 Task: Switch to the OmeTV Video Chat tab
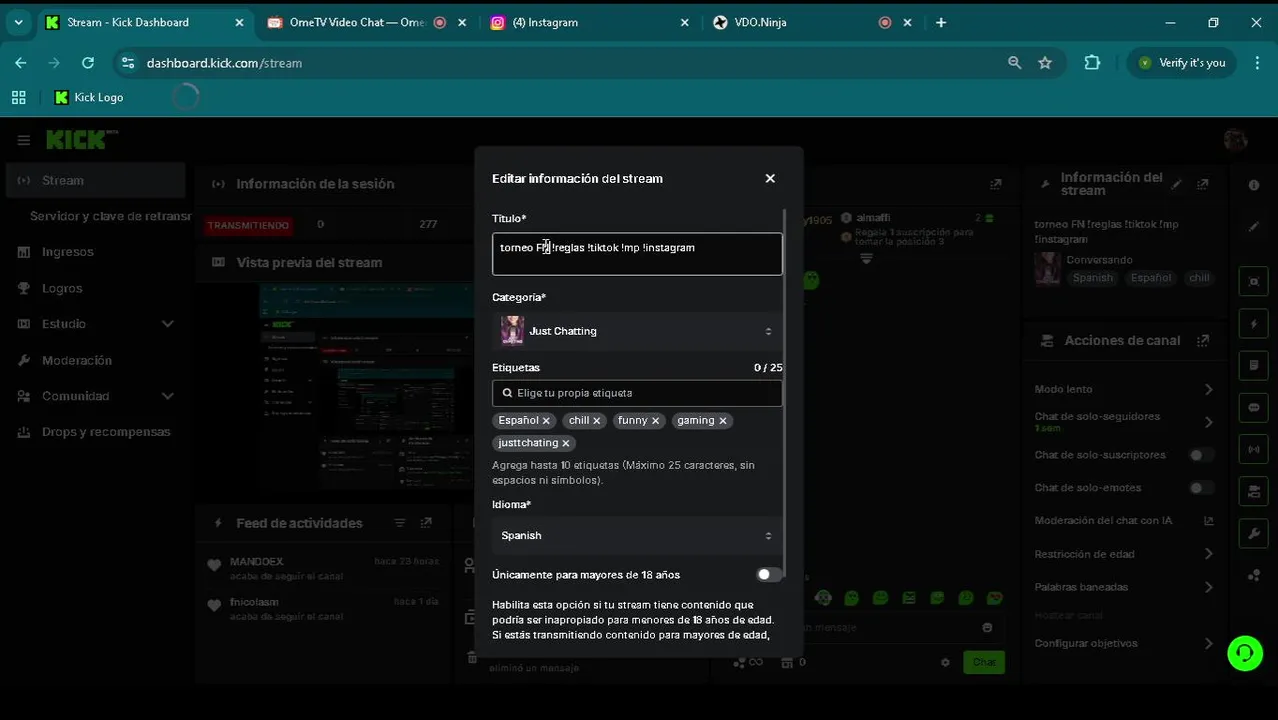point(358,22)
